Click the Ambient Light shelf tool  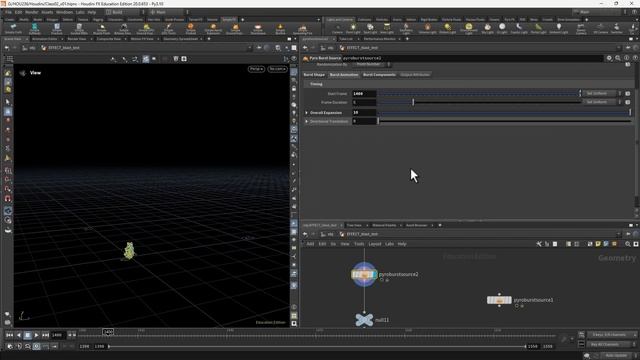558,29
